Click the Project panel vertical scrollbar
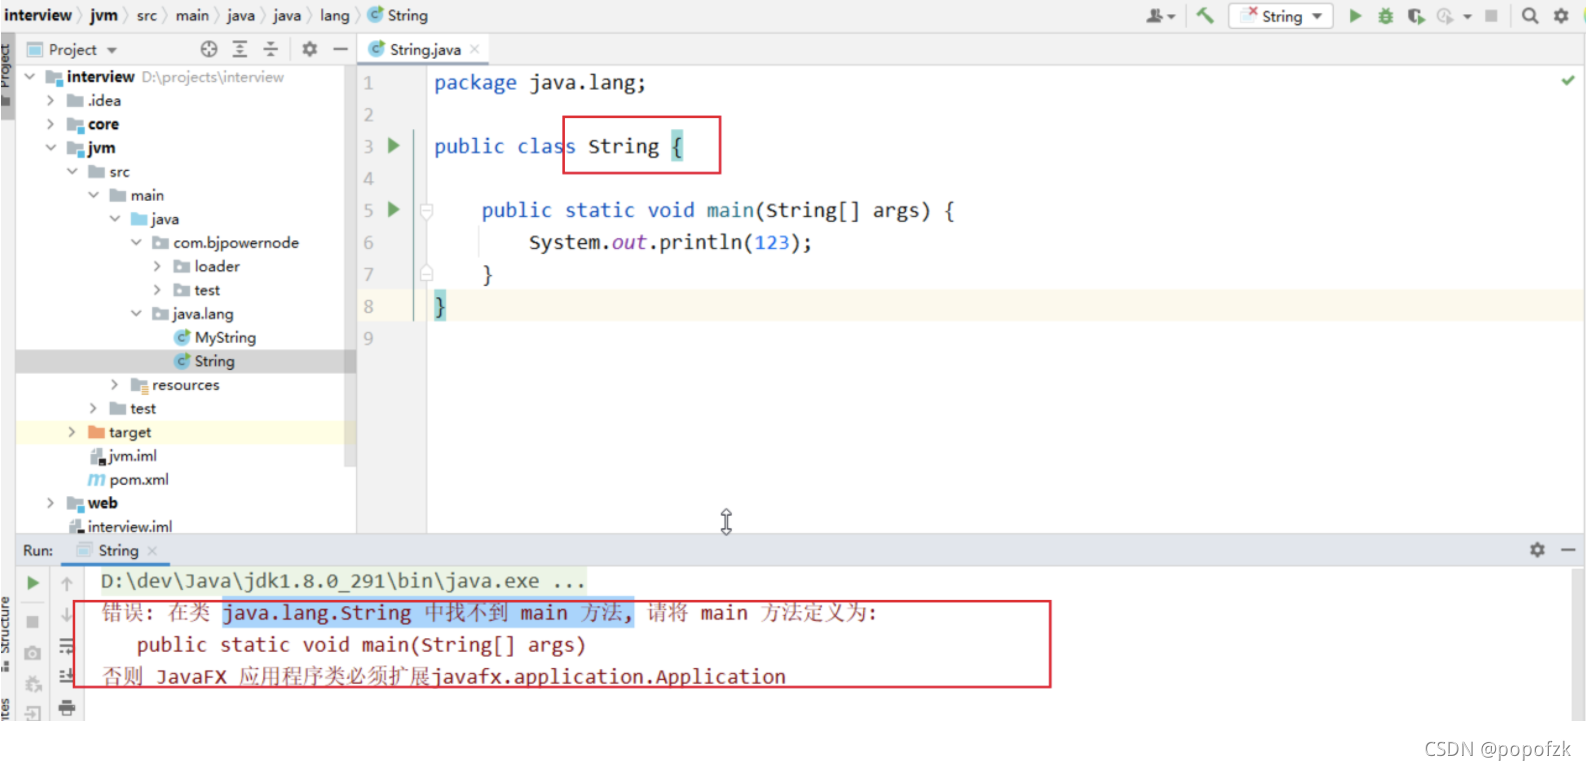The width and height of the screenshot is (1586, 770). pos(350,266)
